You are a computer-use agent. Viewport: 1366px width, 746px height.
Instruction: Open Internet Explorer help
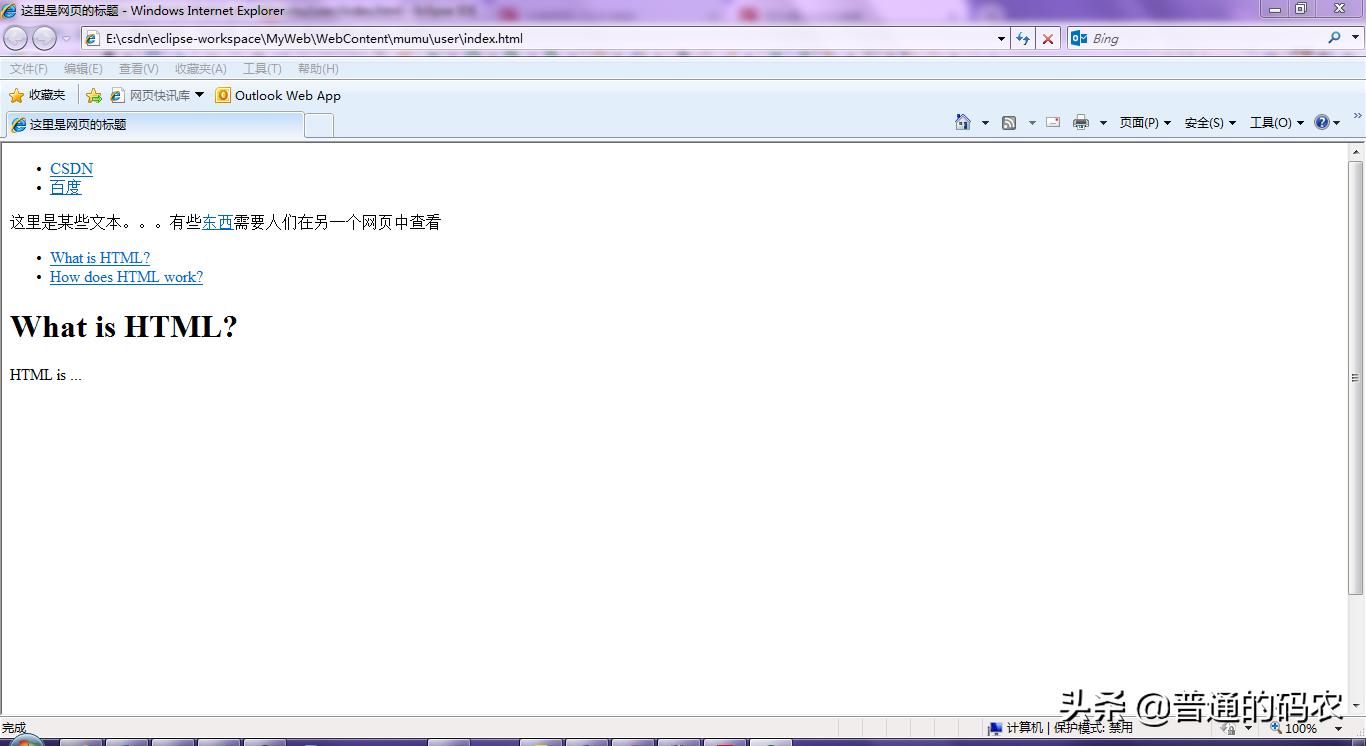pos(1321,121)
